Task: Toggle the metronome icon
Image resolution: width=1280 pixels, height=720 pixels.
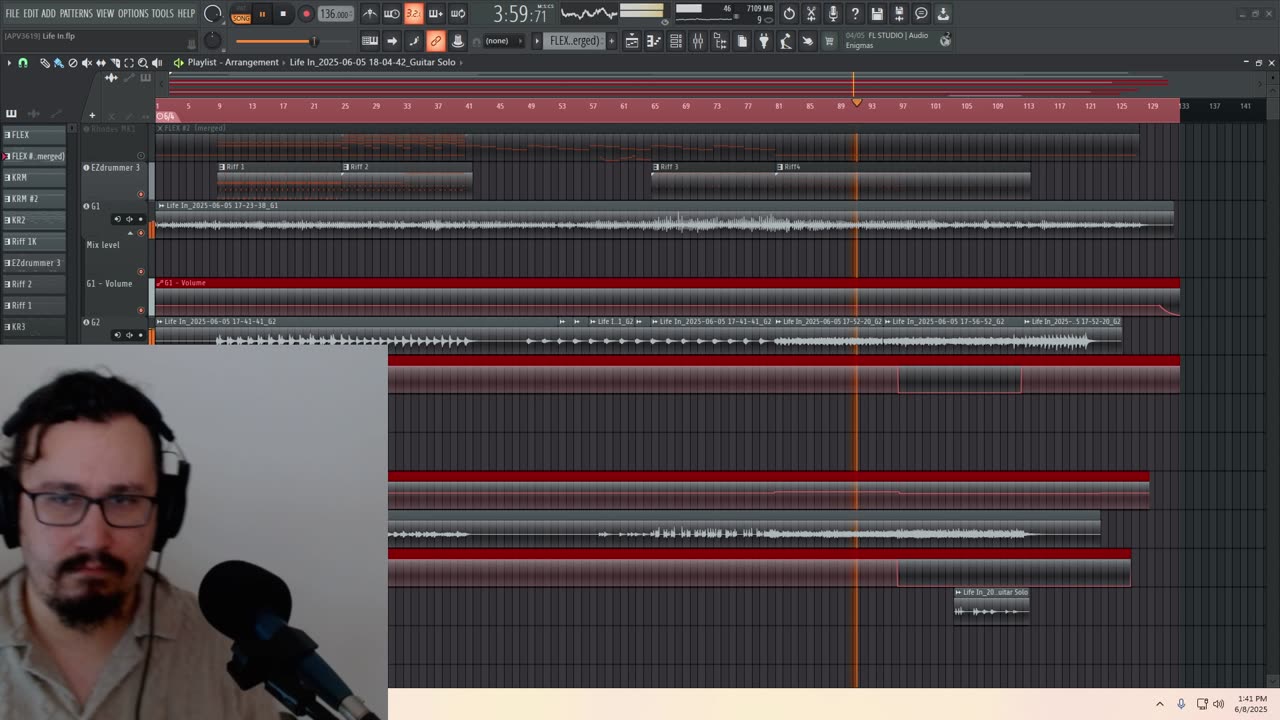Action: [369, 14]
